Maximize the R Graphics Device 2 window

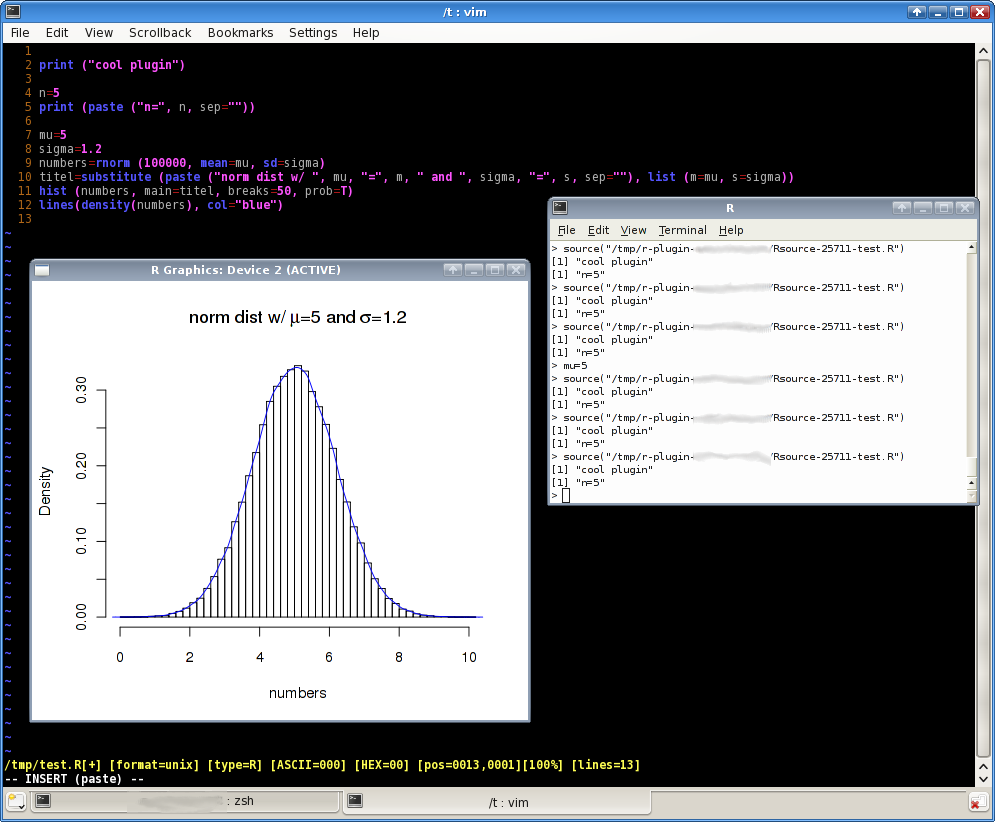pos(495,269)
